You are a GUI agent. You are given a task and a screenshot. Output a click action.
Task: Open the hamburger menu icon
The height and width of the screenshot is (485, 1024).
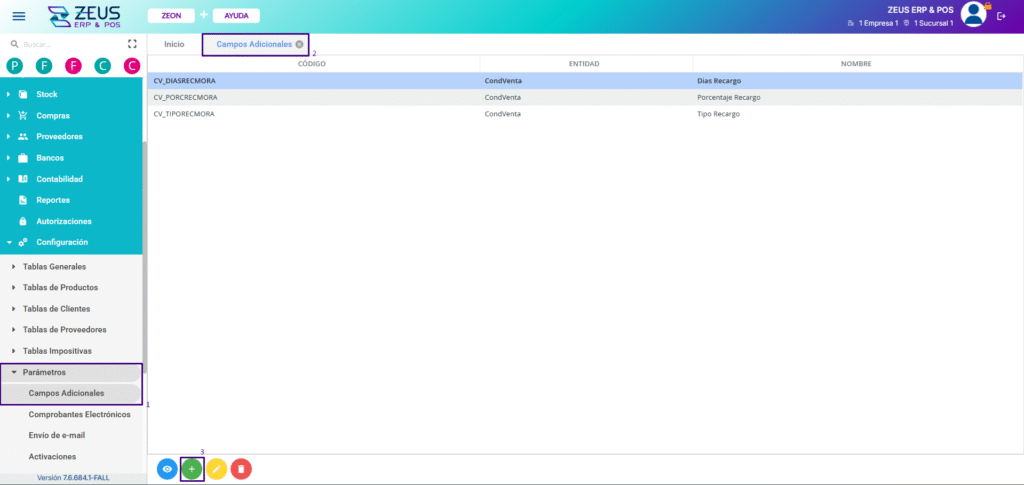tap(19, 16)
